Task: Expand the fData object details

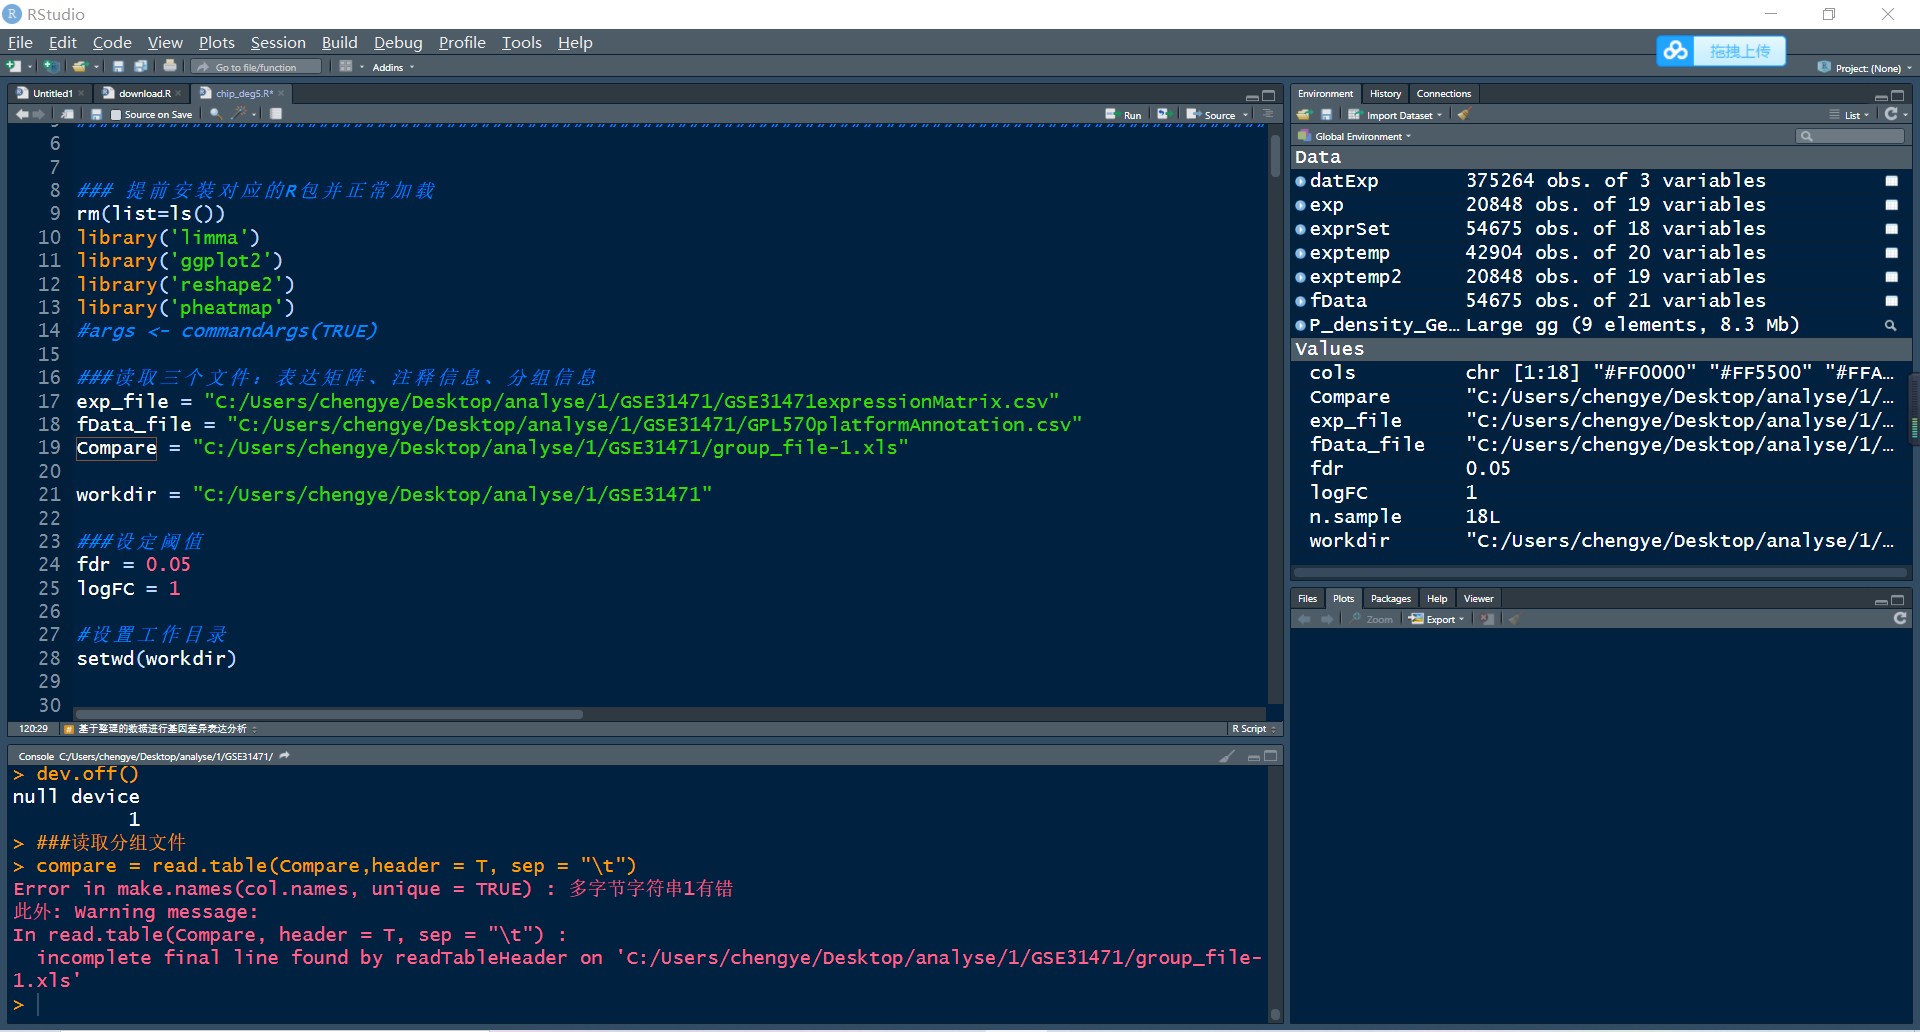Action: (x=1301, y=301)
